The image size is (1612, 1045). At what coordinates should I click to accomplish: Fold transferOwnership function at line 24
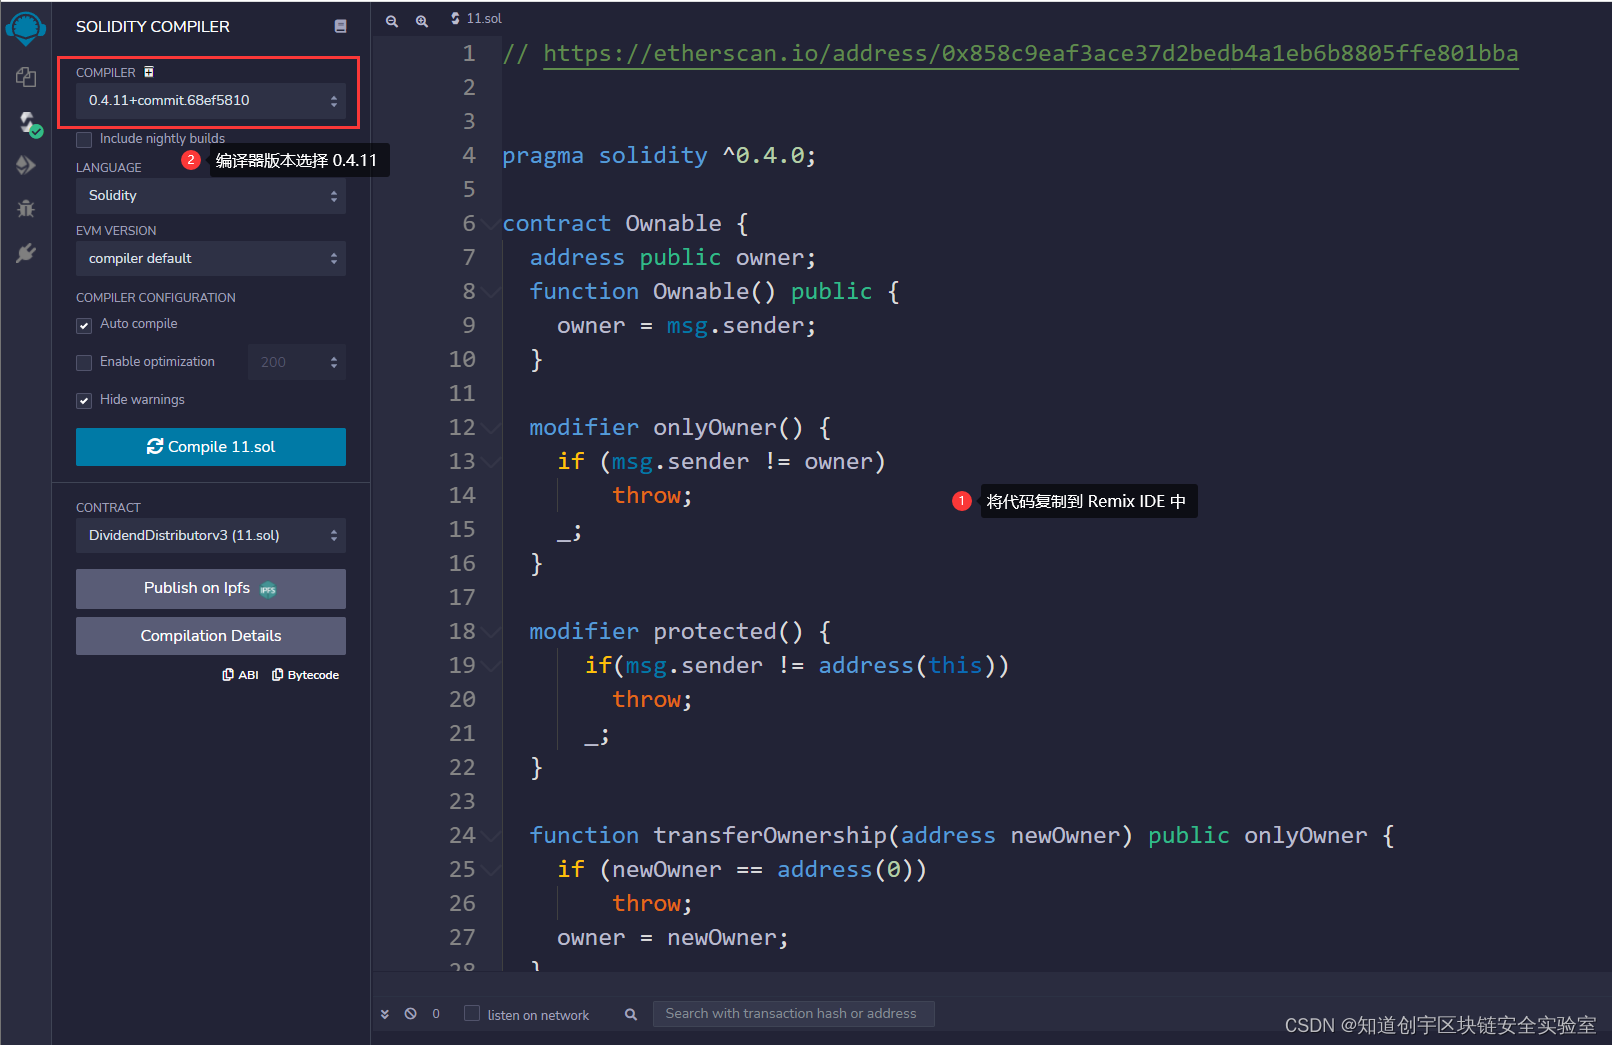[490, 836]
